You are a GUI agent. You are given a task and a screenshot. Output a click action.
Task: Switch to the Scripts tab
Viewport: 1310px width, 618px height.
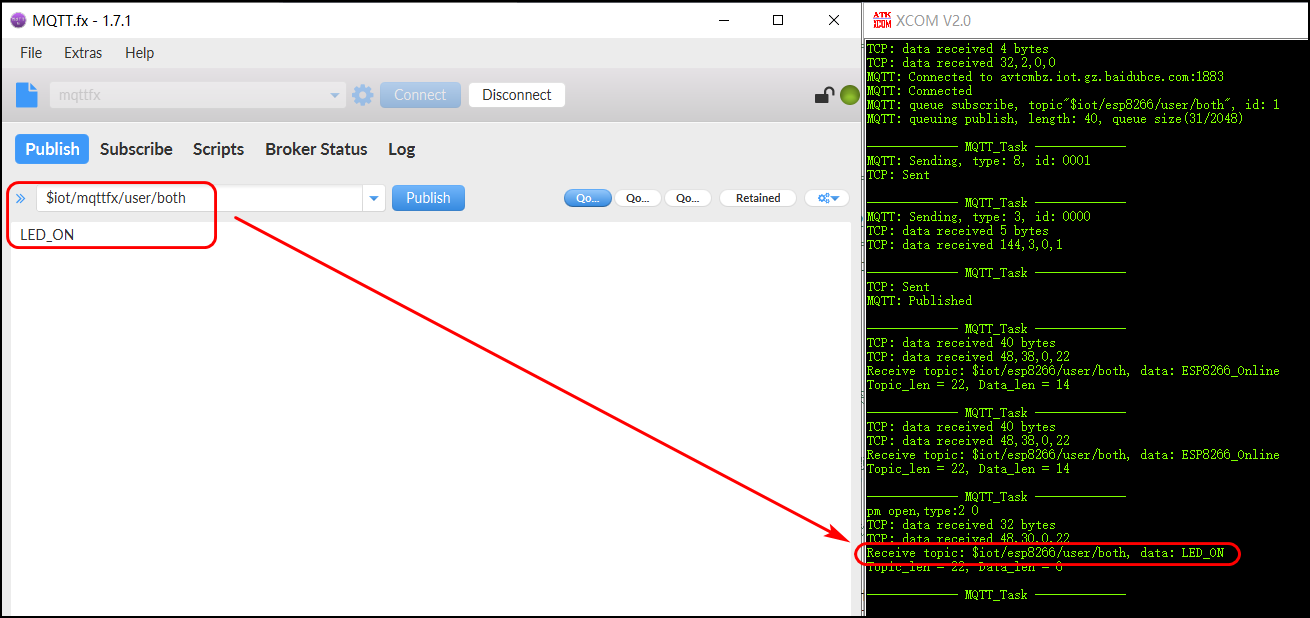218,149
